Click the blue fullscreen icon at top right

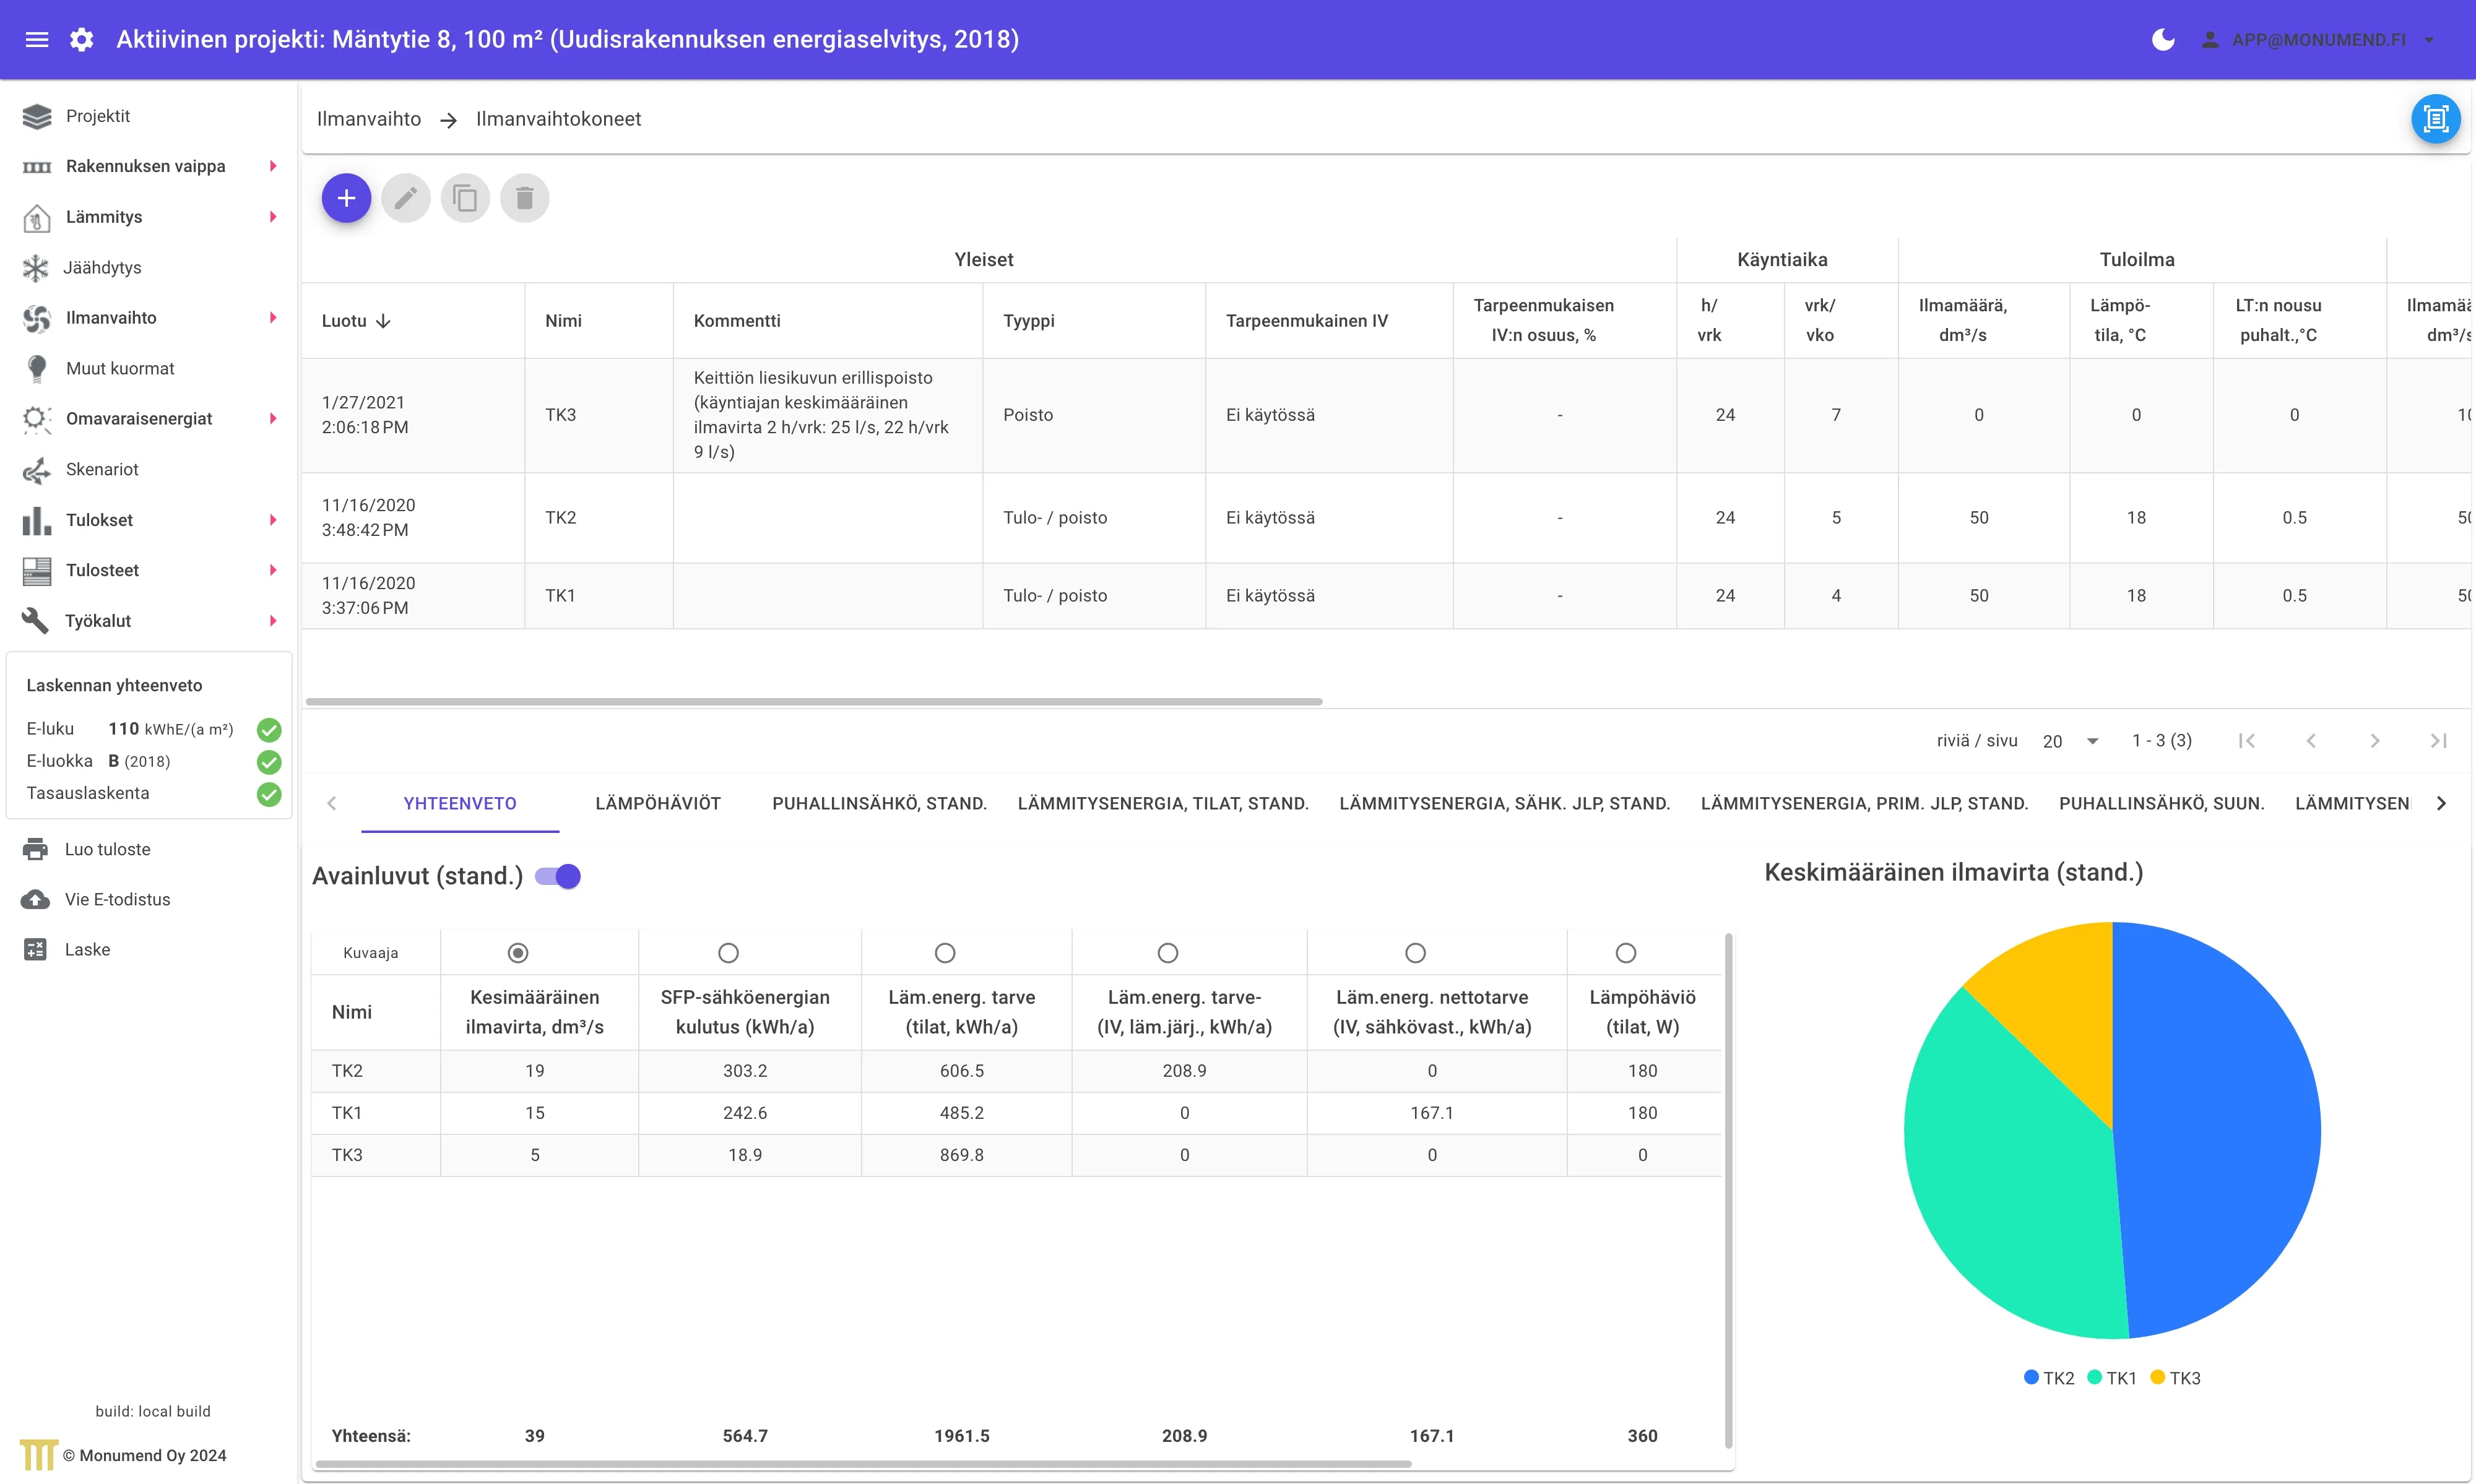2436,119
